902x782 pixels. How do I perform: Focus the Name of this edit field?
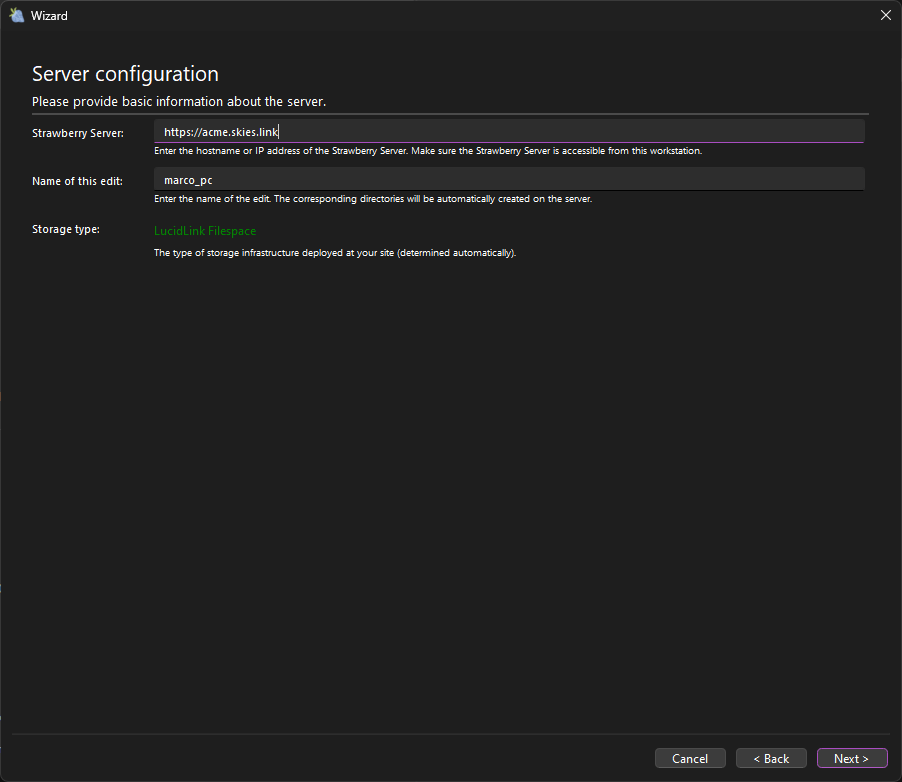[508, 180]
